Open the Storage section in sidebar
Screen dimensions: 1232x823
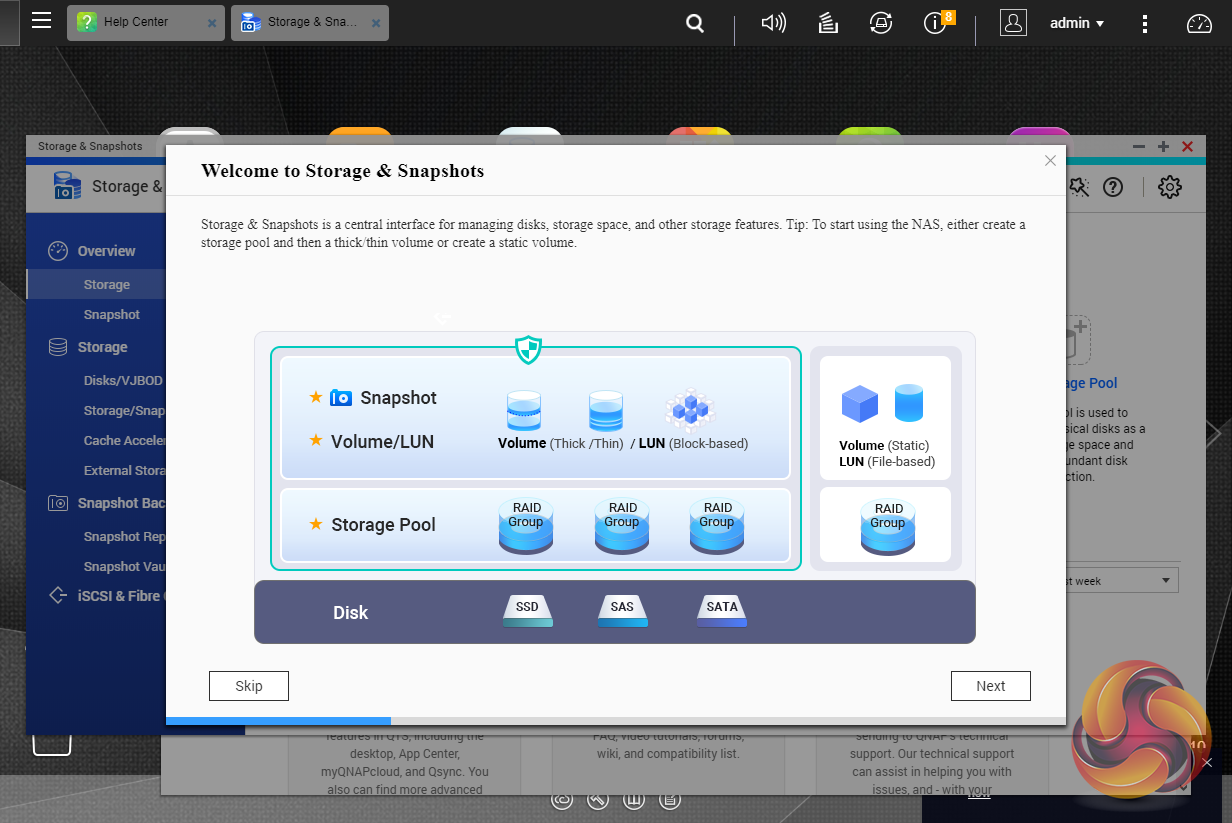point(103,347)
